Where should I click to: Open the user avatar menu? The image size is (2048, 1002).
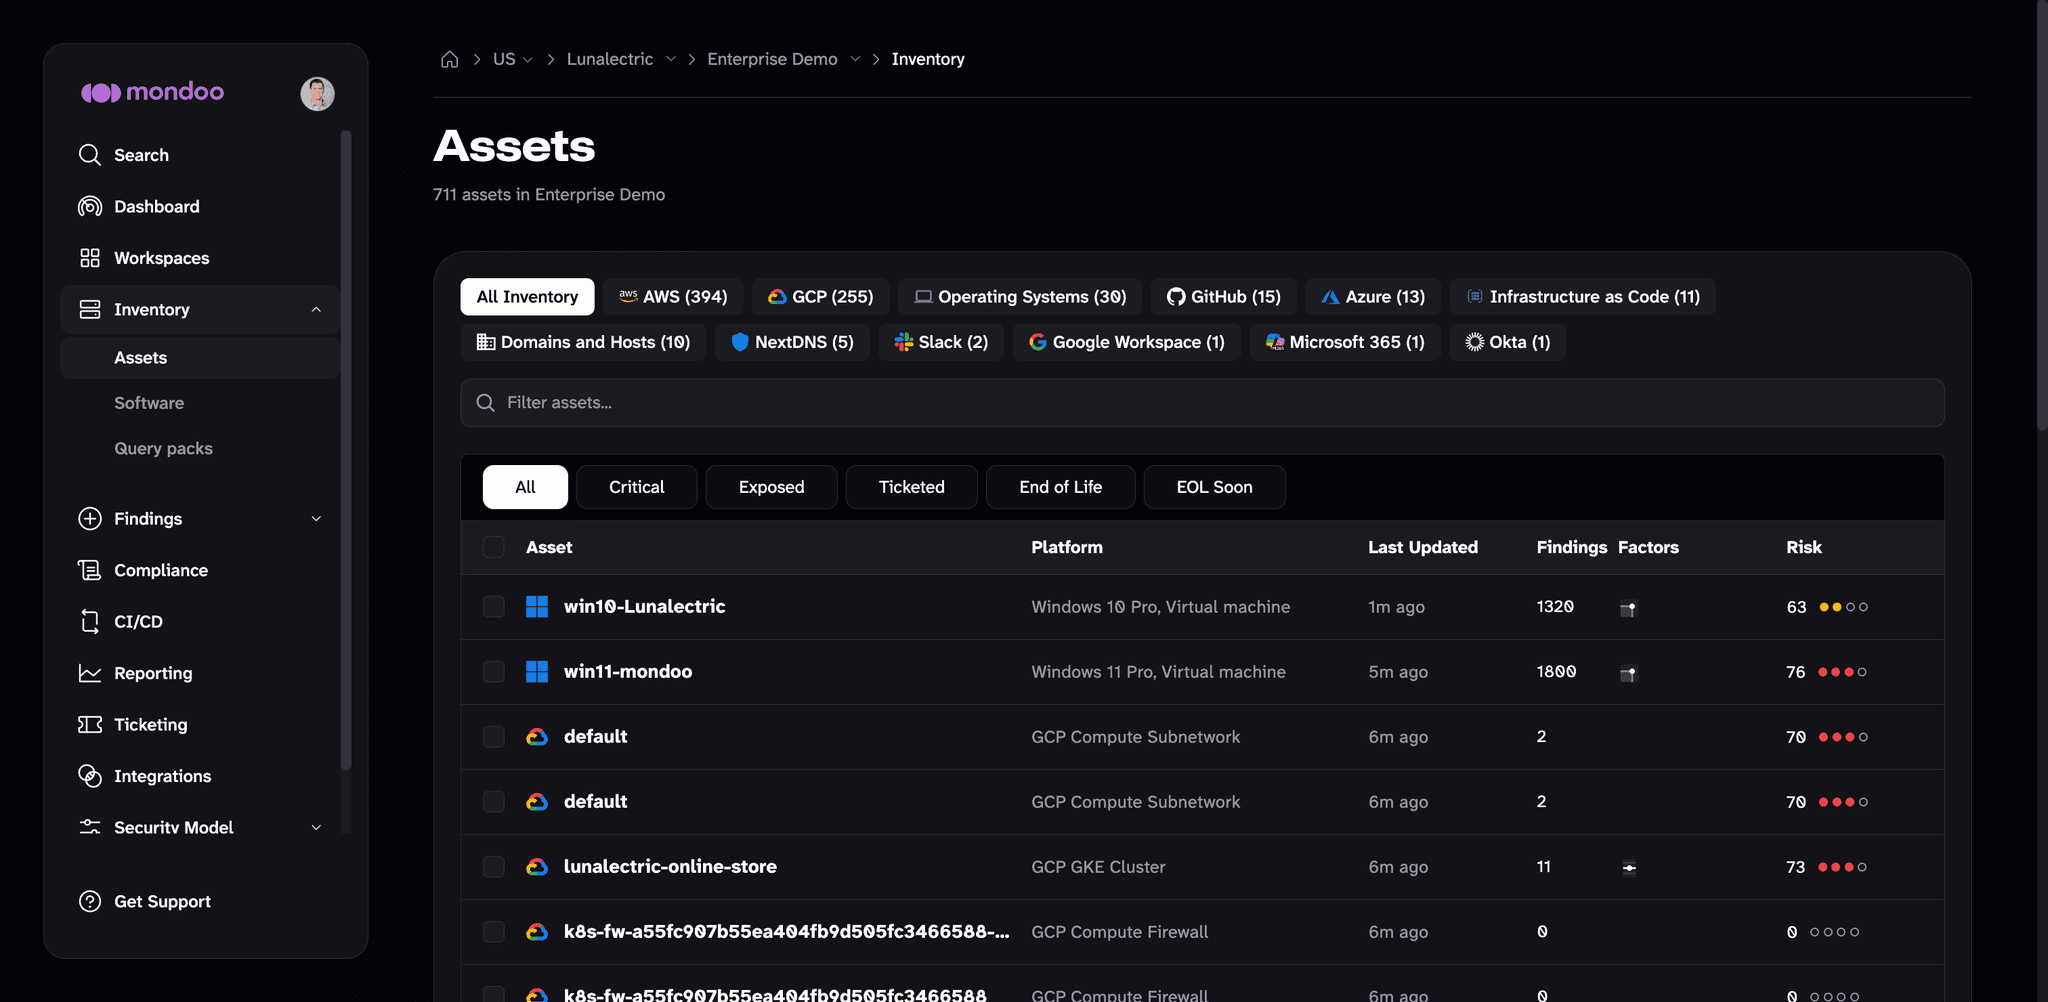click(317, 93)
